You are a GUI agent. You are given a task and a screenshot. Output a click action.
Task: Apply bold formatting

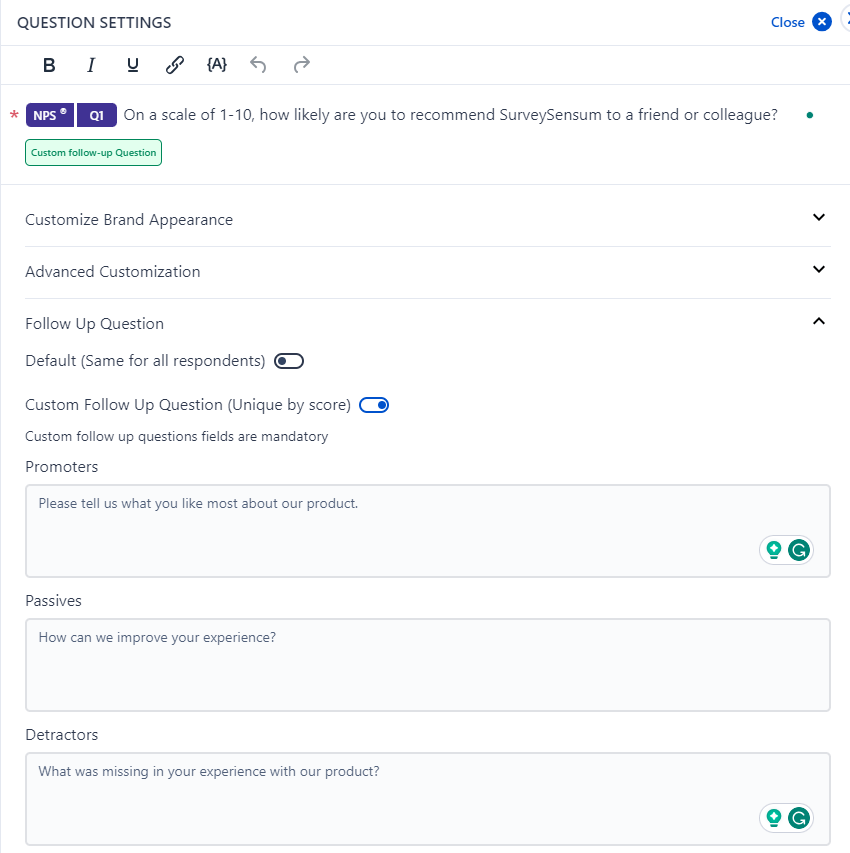[49, 65]
